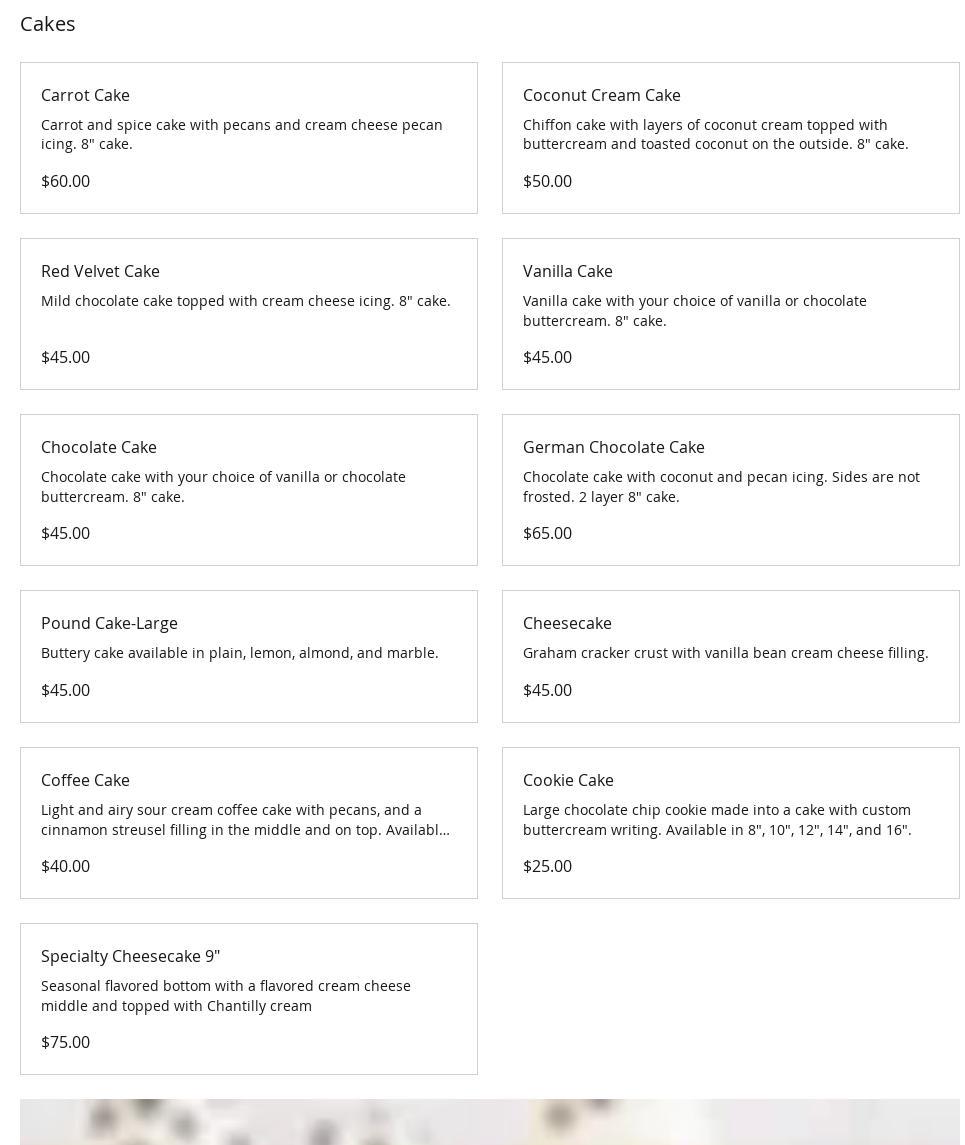Click the truncated Coffee Cake description
This screenshot has width=965, height=1145.
(x=245, y=820)
